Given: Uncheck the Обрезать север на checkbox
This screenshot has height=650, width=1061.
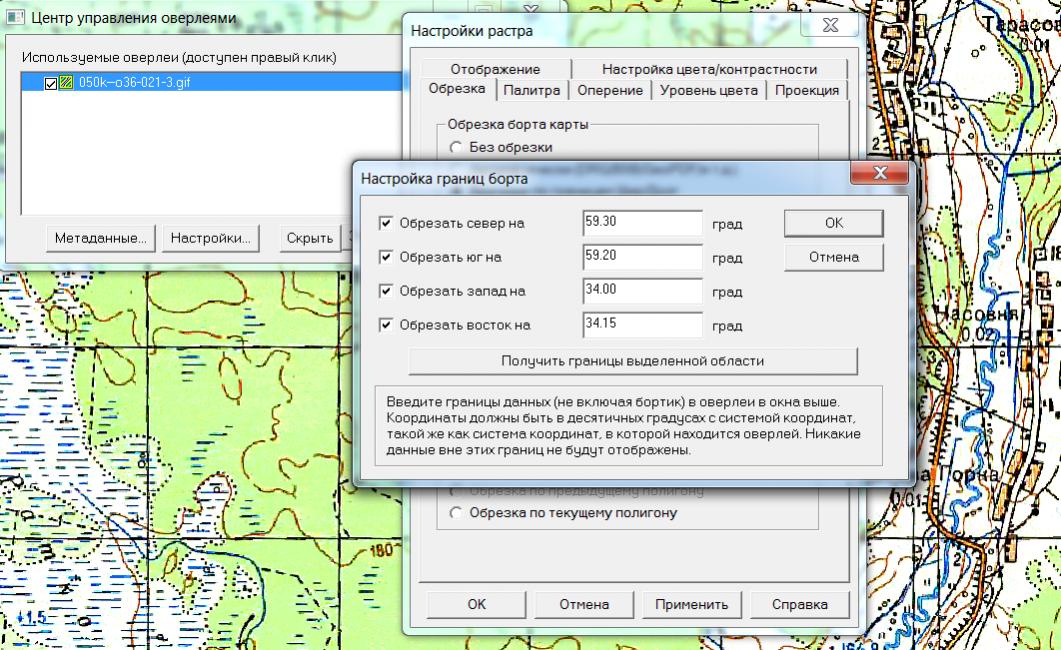Looking at the screenshot, I should pos(386,223).
